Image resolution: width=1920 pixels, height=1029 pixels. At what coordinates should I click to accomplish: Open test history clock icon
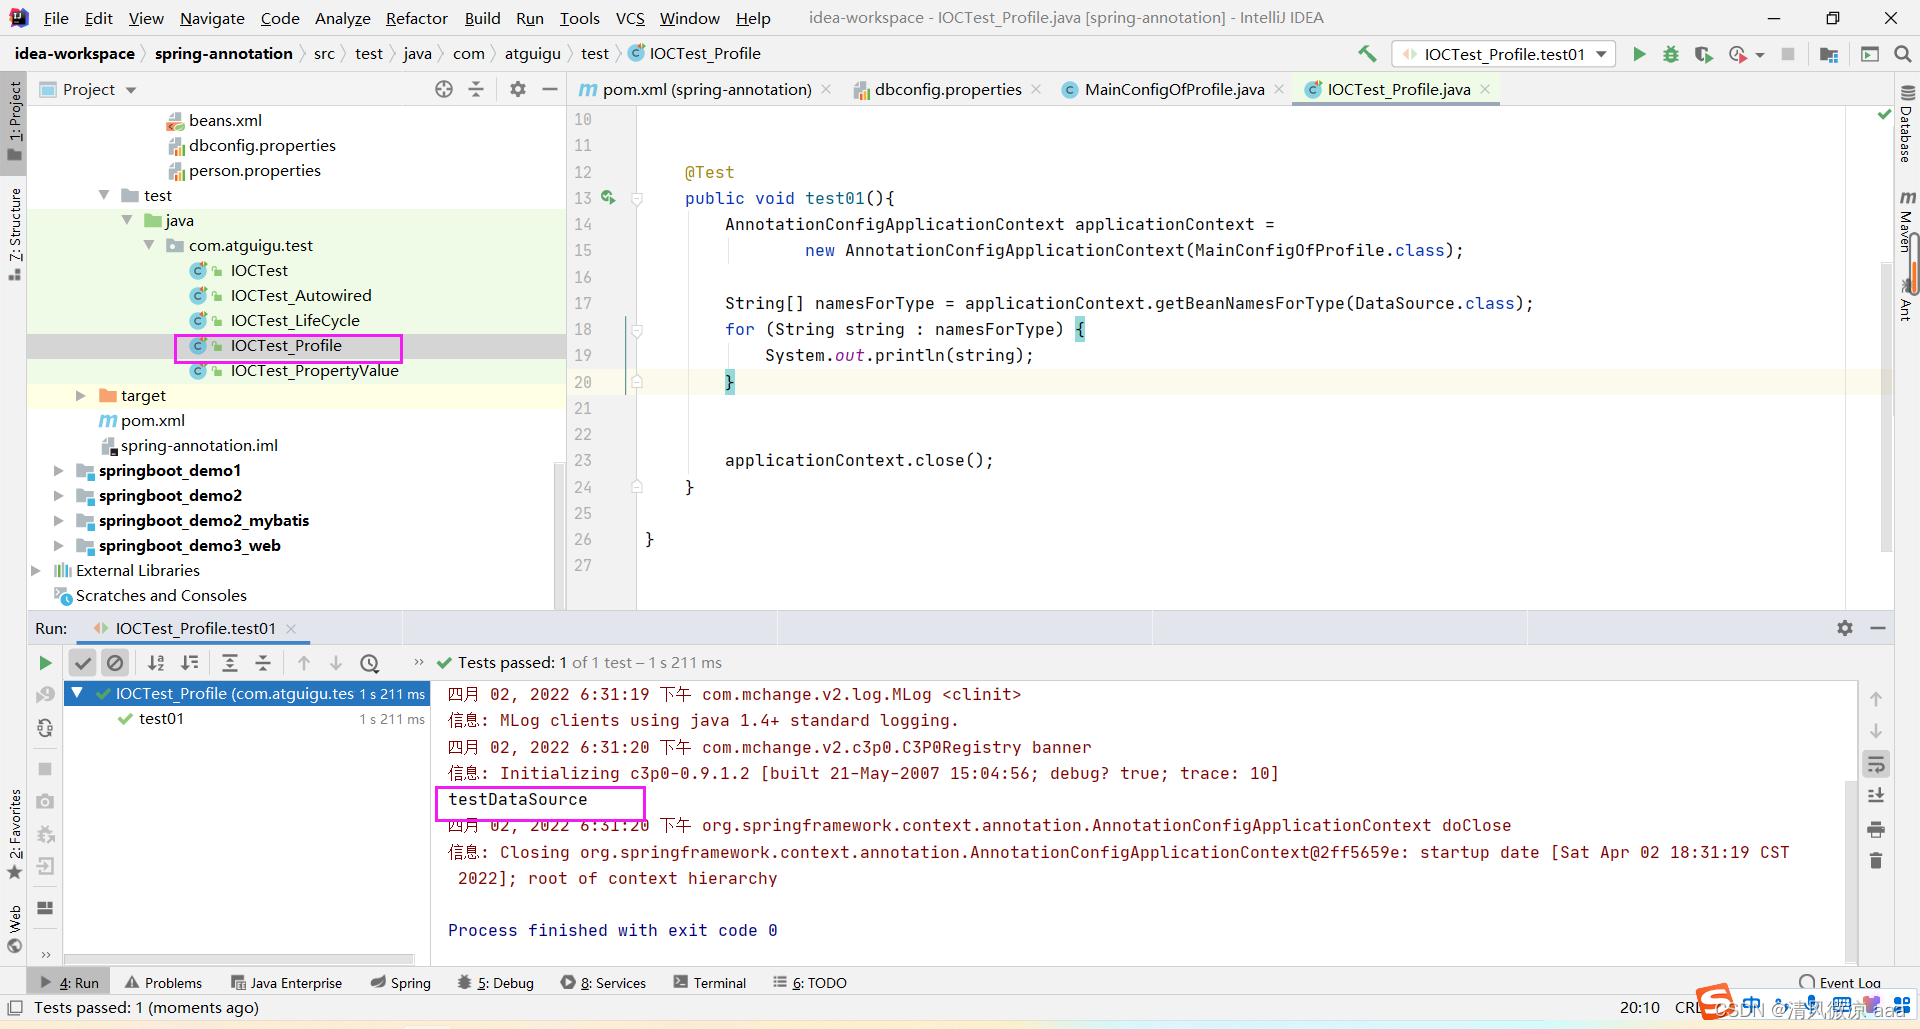pyautogui.click(x=370, y=662)
